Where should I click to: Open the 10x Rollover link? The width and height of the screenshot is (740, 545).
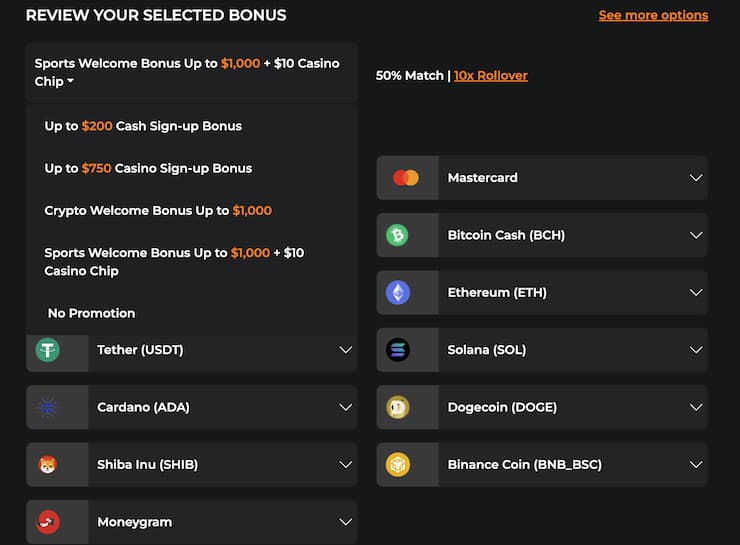[x=491, y=75]
